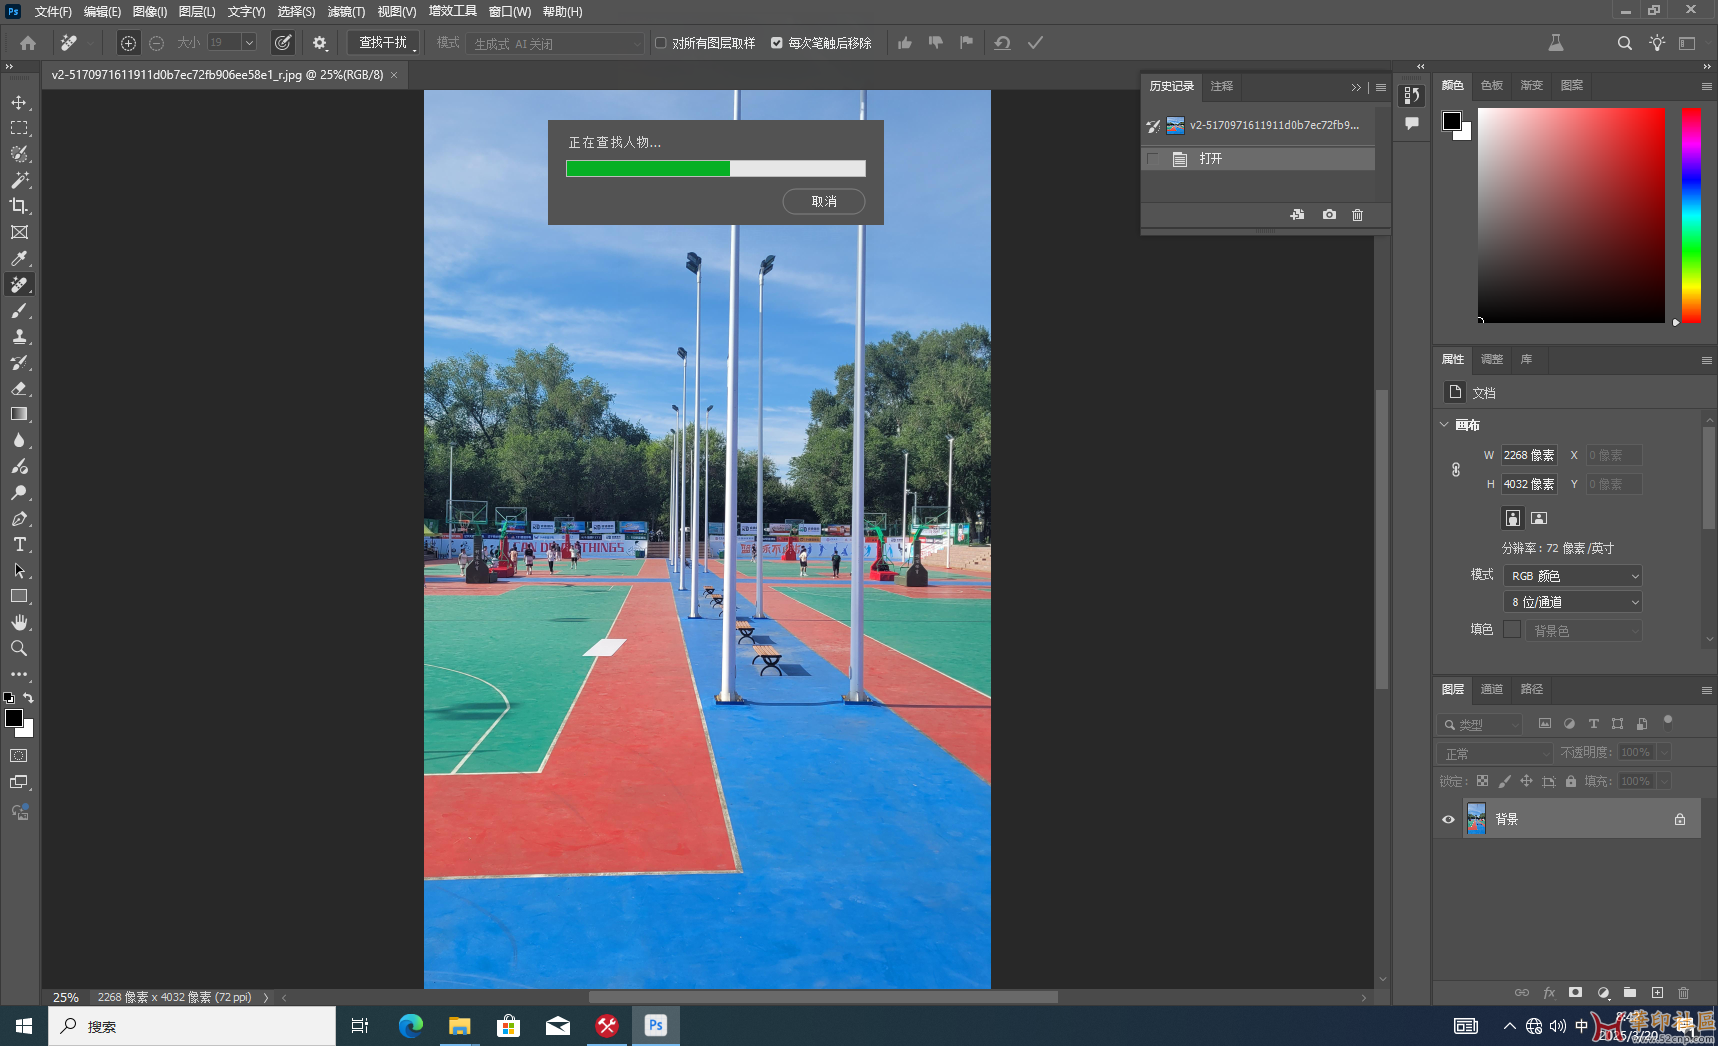Select the Crop tool

click(x=19, y=206)
